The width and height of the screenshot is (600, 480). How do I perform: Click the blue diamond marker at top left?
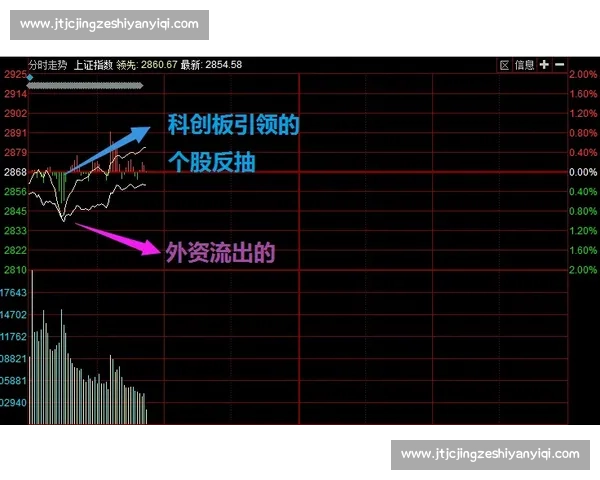click(30, 77)
